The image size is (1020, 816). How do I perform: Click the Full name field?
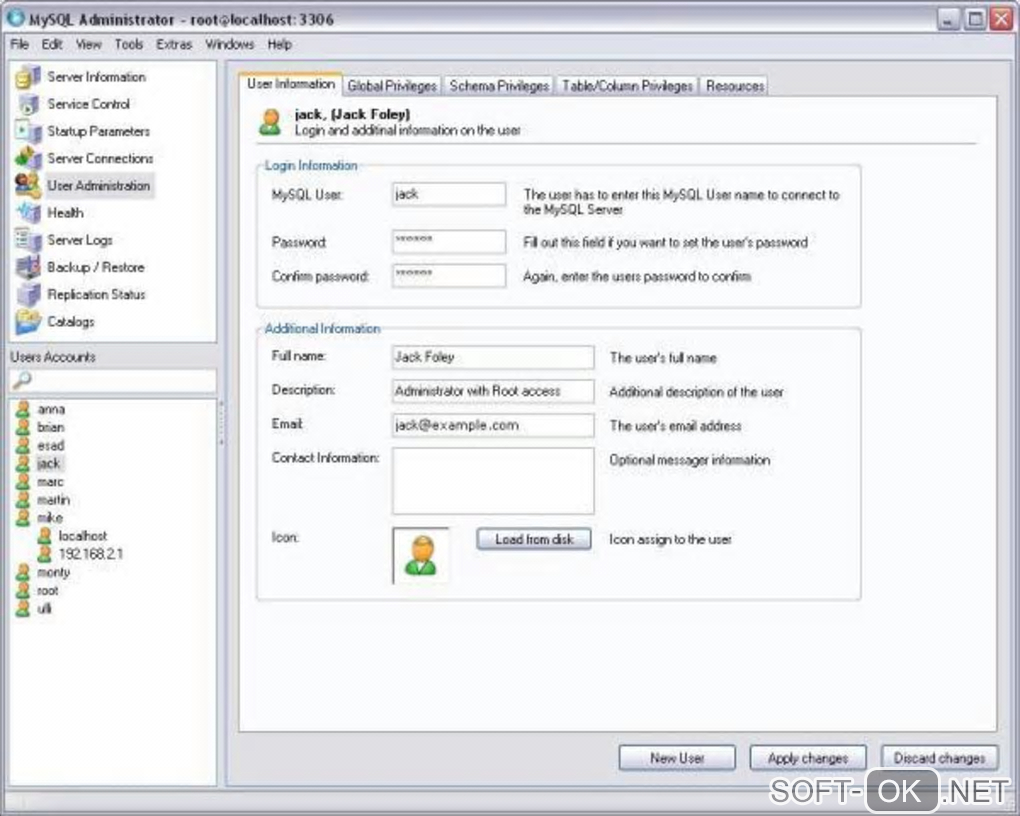coord(493,357)
